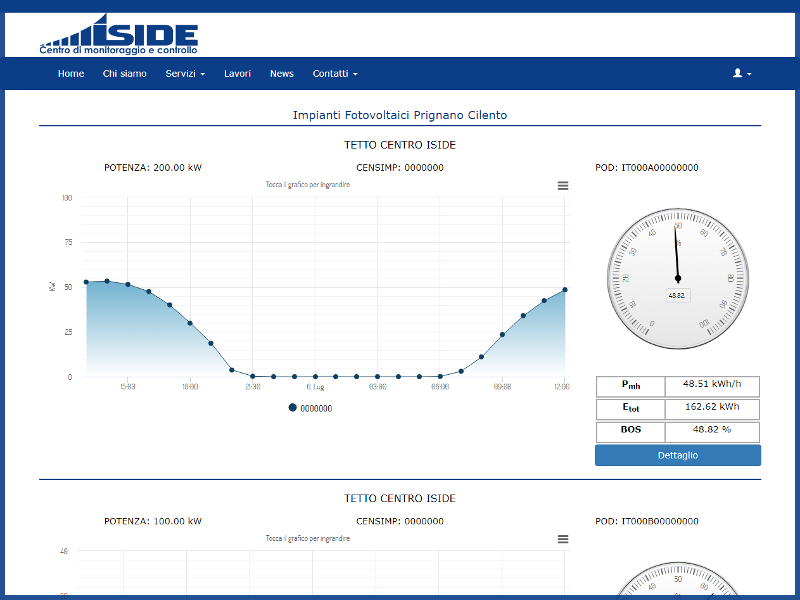Select the BOS 48.82 % value cell
800x600 pixels.
[x=712, y=432]
